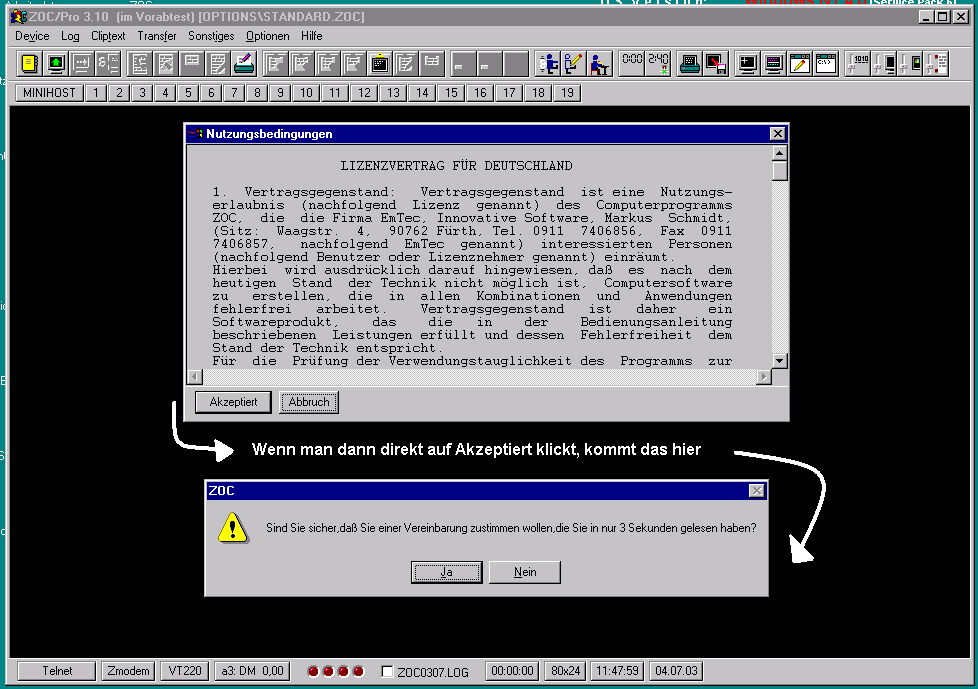
Task: Click the slider with black monitor icon
Action: click(x=884, y=64)
